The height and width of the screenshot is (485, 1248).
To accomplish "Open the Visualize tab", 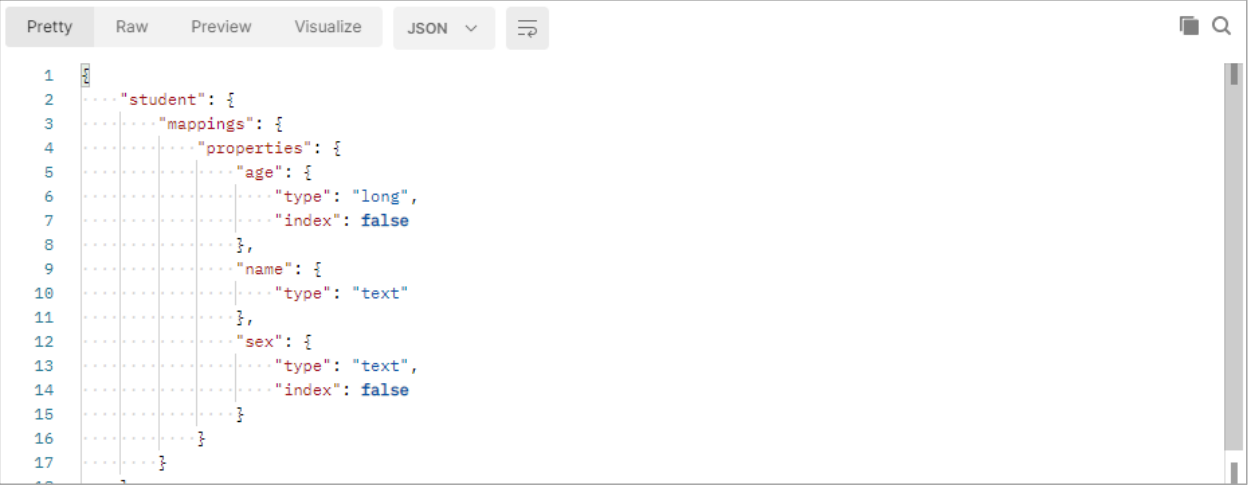I will (328, 27).
